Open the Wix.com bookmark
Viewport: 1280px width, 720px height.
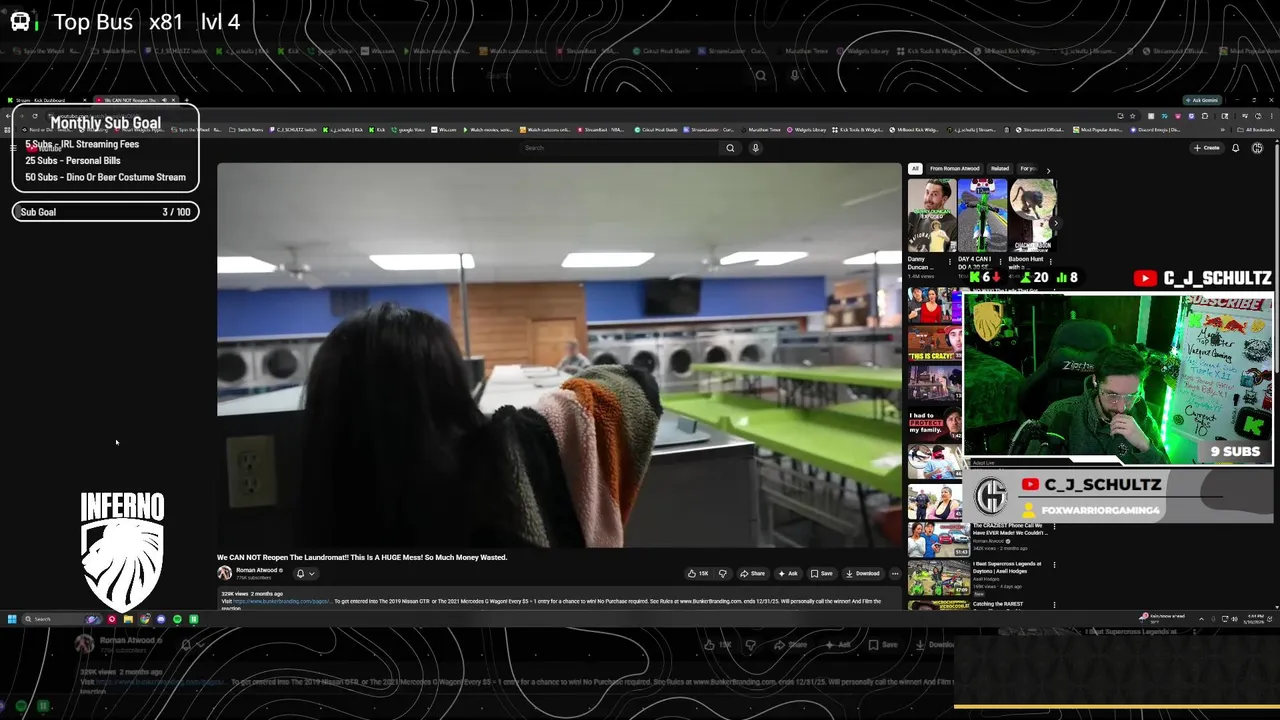coord(444,130)
